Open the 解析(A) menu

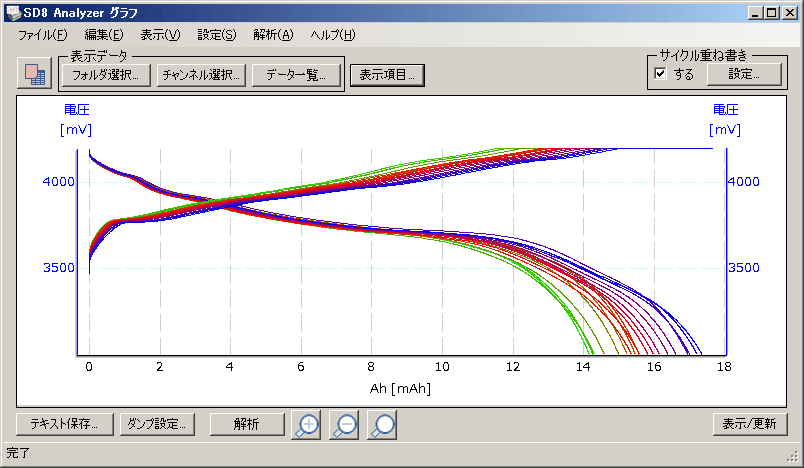tap(273, 35)
